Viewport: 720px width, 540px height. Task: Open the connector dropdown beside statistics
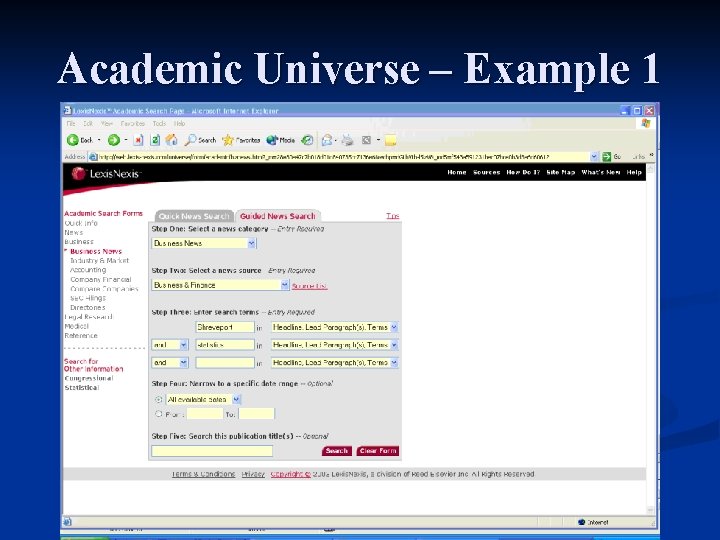pos(184,345)
